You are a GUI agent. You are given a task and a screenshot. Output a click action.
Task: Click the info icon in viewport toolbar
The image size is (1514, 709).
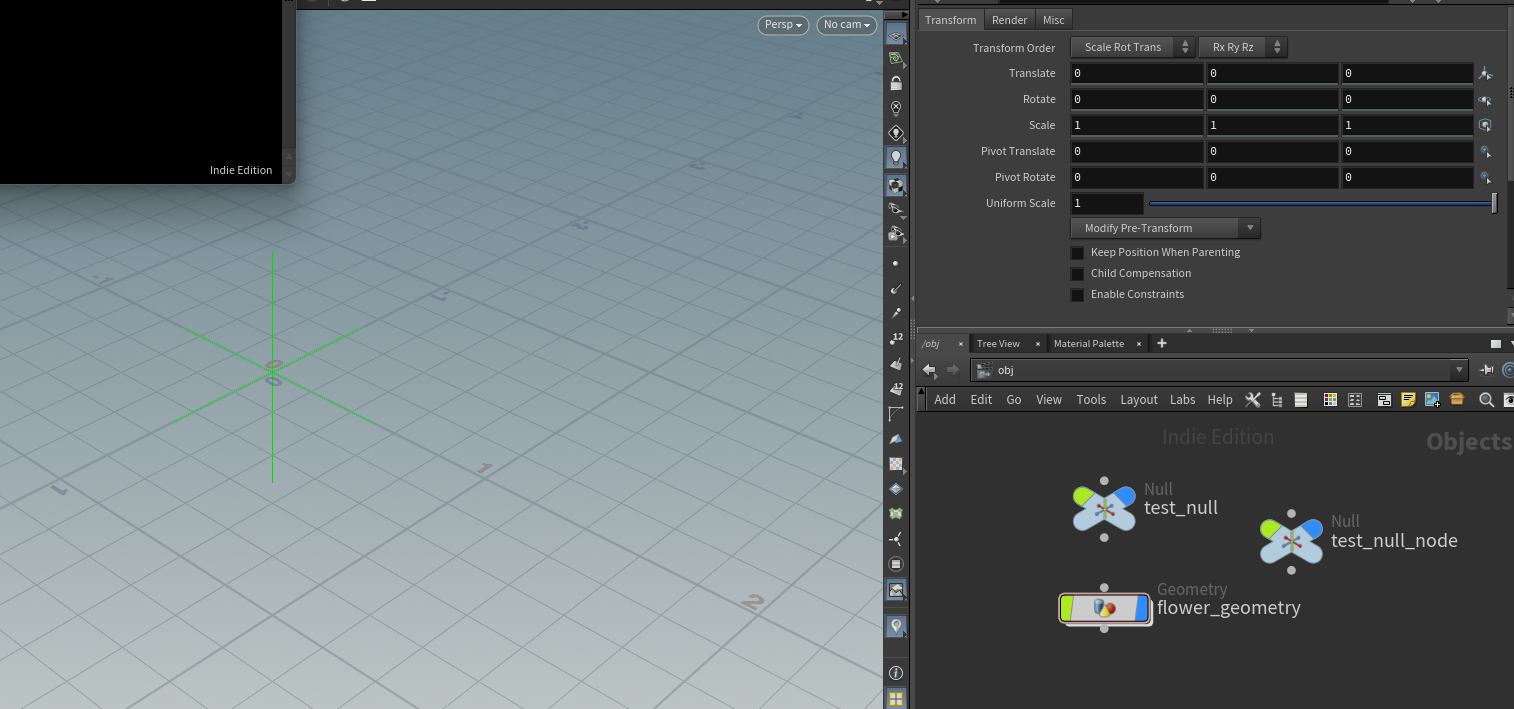click(896, 673)
